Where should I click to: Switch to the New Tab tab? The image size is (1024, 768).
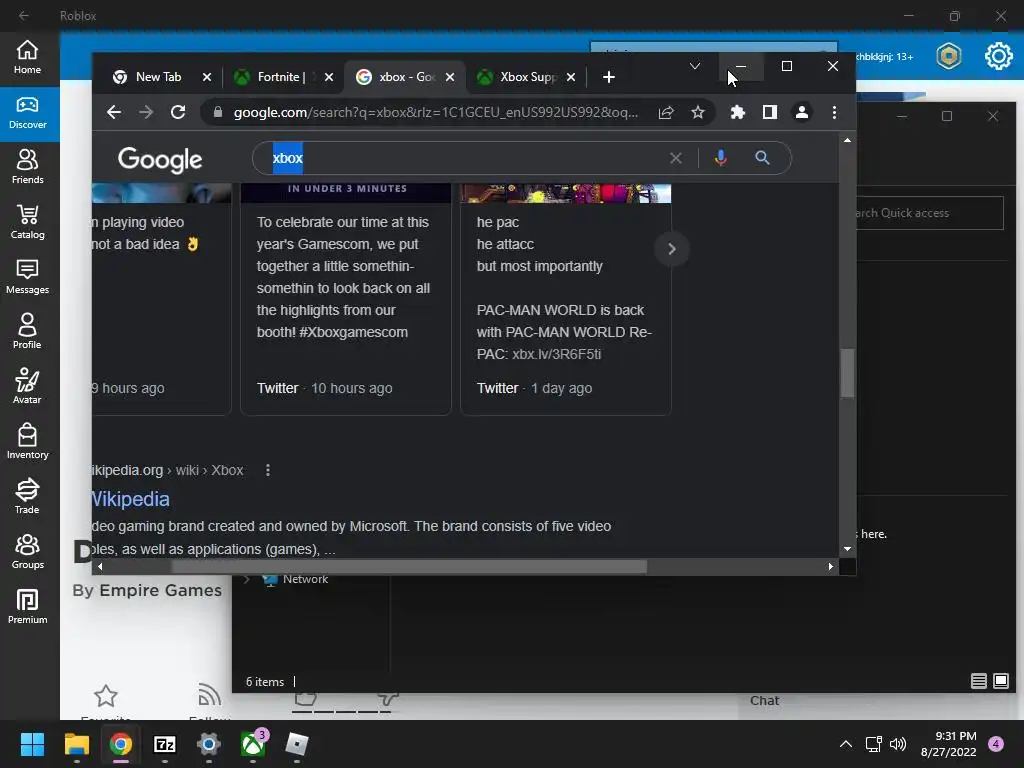click(158, 77)
